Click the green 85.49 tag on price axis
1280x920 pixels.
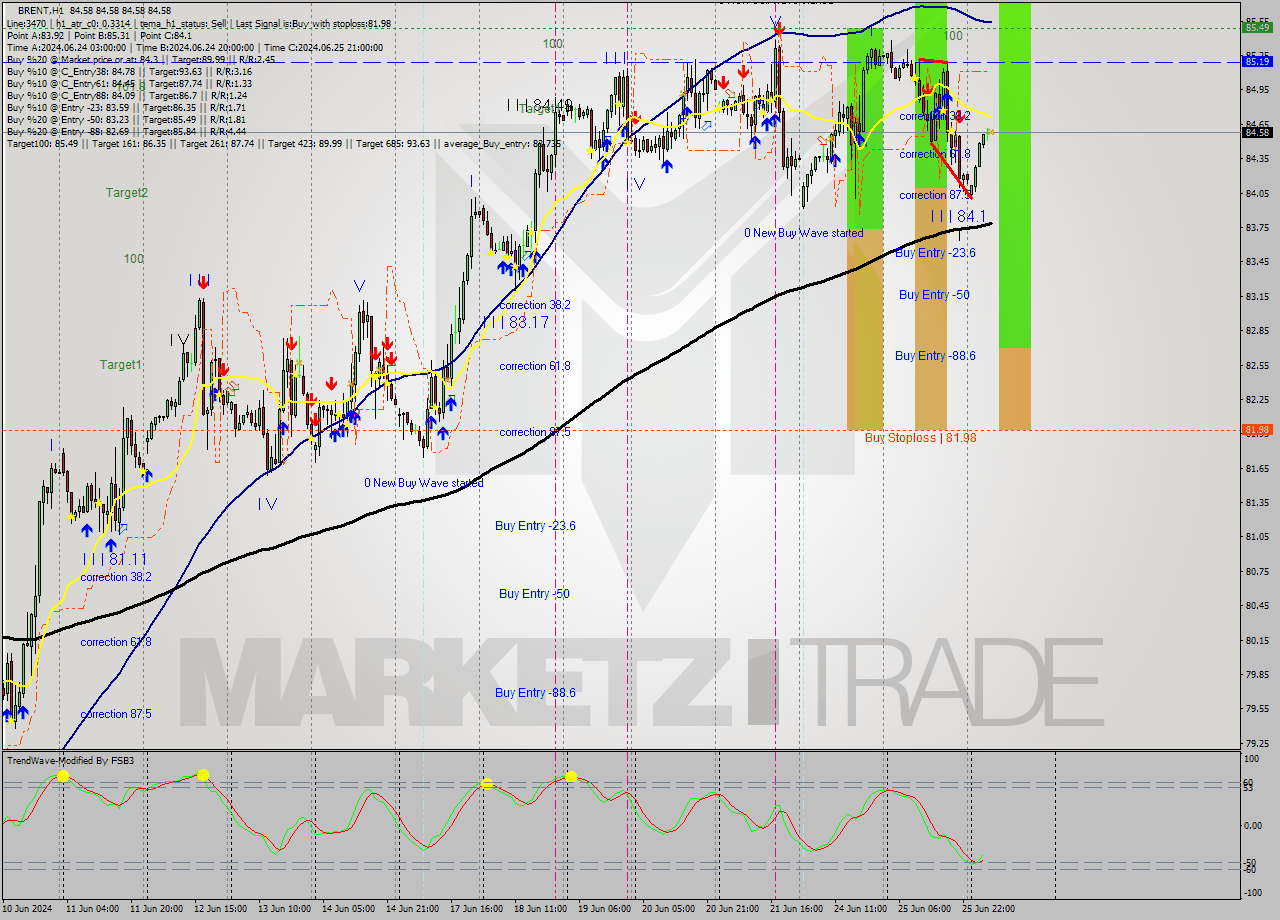[1257, 27]
